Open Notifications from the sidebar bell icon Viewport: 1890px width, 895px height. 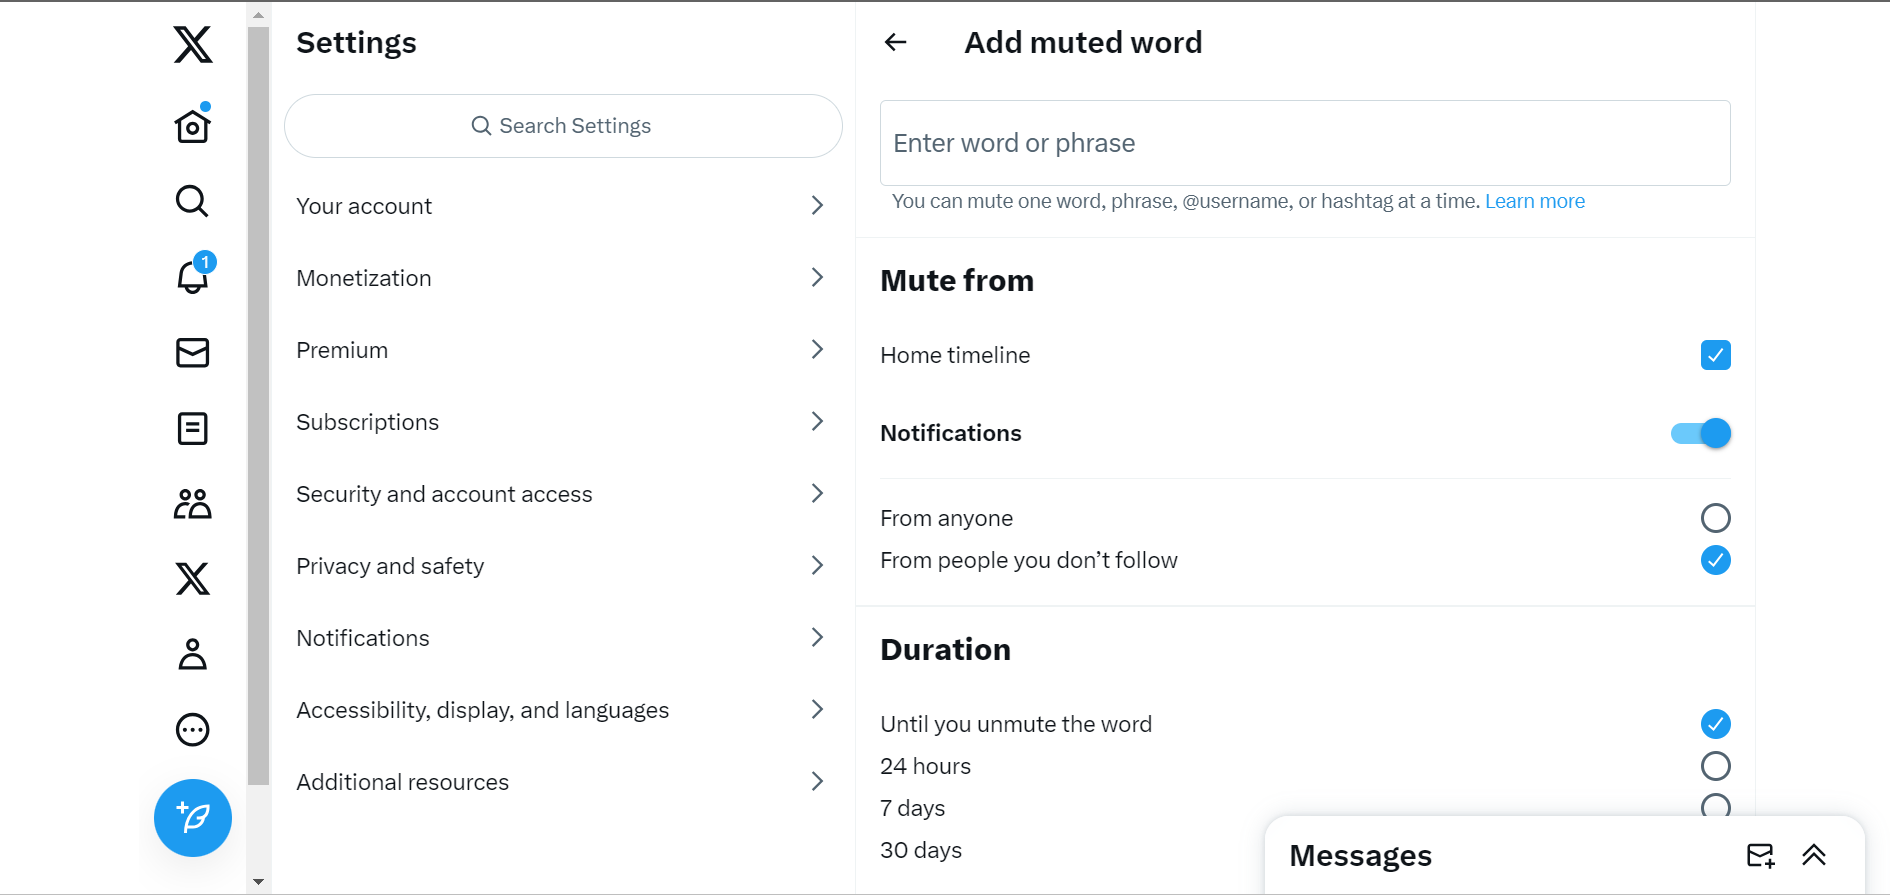pos(191,277)
